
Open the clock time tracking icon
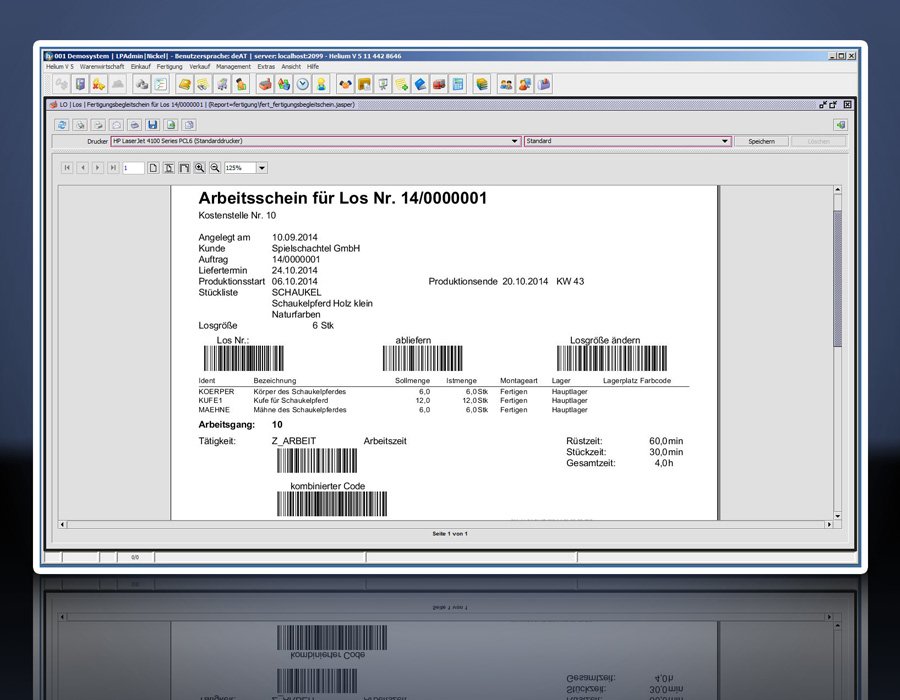point(302,84)
